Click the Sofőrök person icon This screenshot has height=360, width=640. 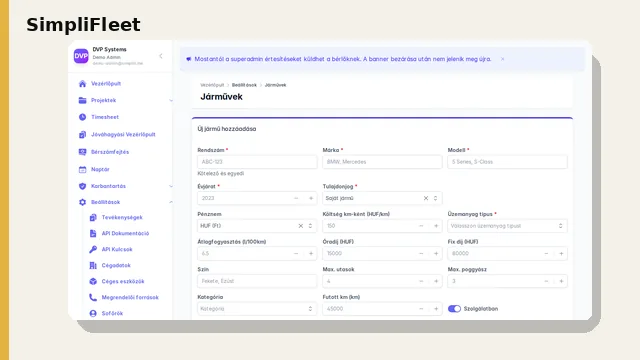tap(93, 313)
